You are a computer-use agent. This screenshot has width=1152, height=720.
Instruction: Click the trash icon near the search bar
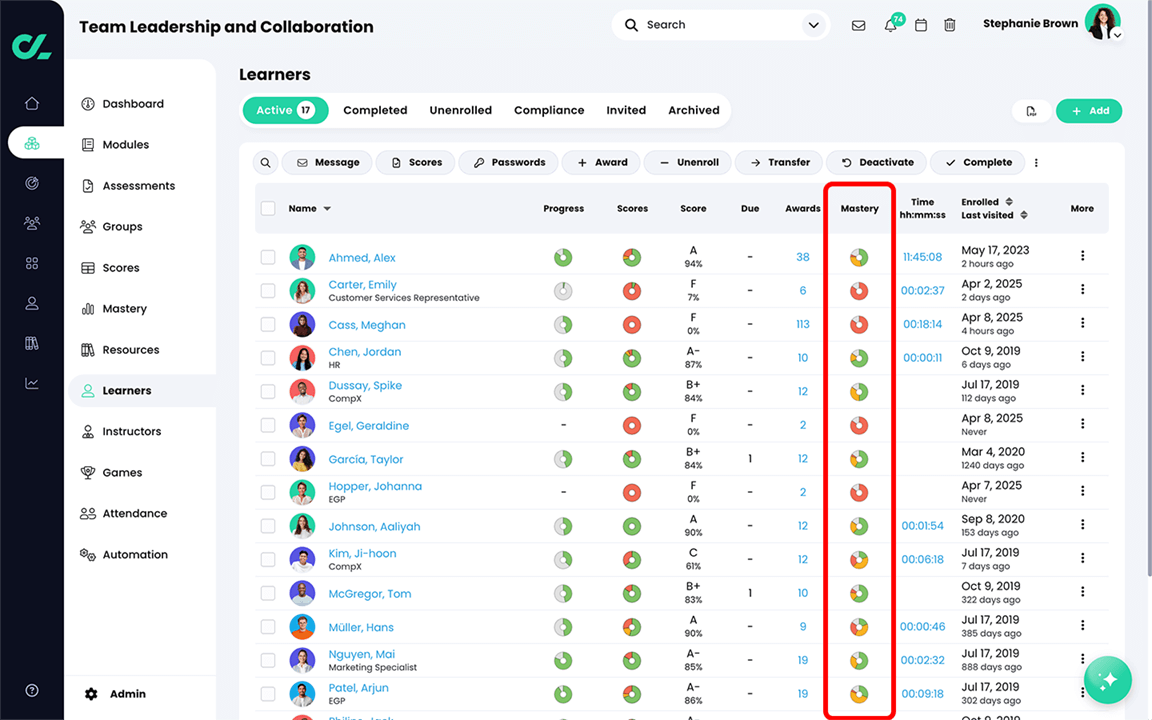point(950,25)
